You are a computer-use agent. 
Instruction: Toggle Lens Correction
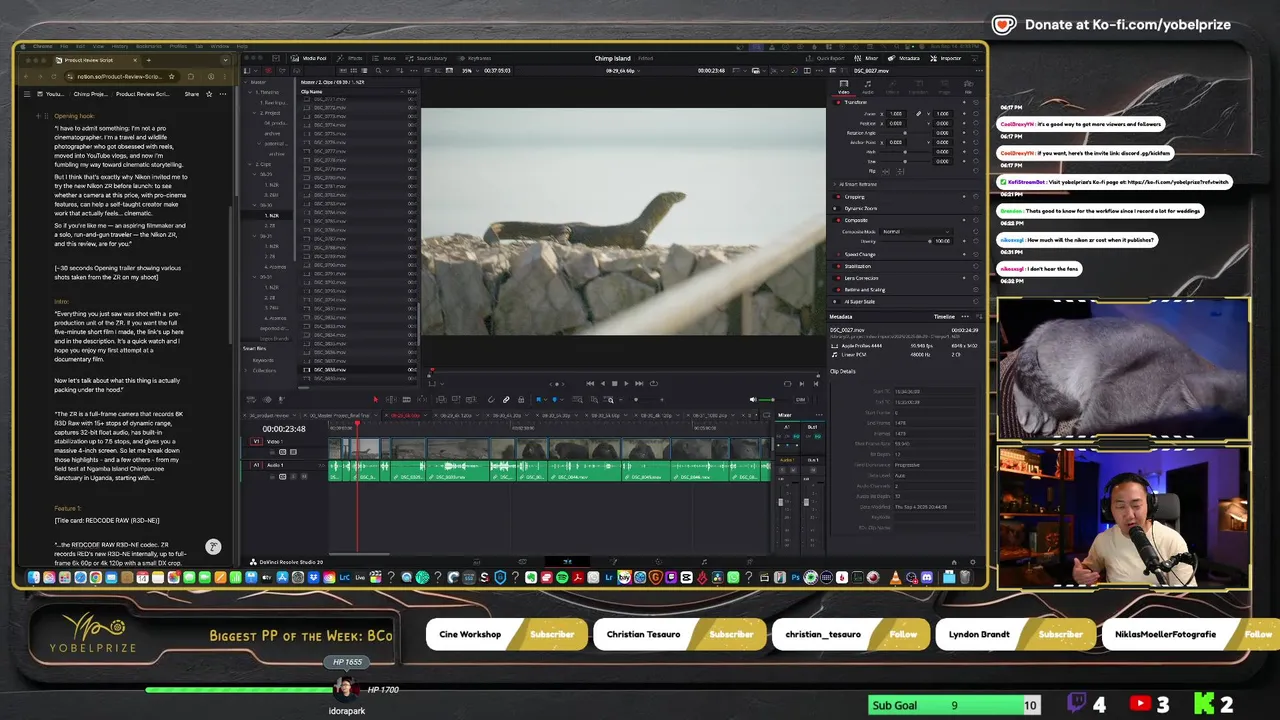[837, 278]
